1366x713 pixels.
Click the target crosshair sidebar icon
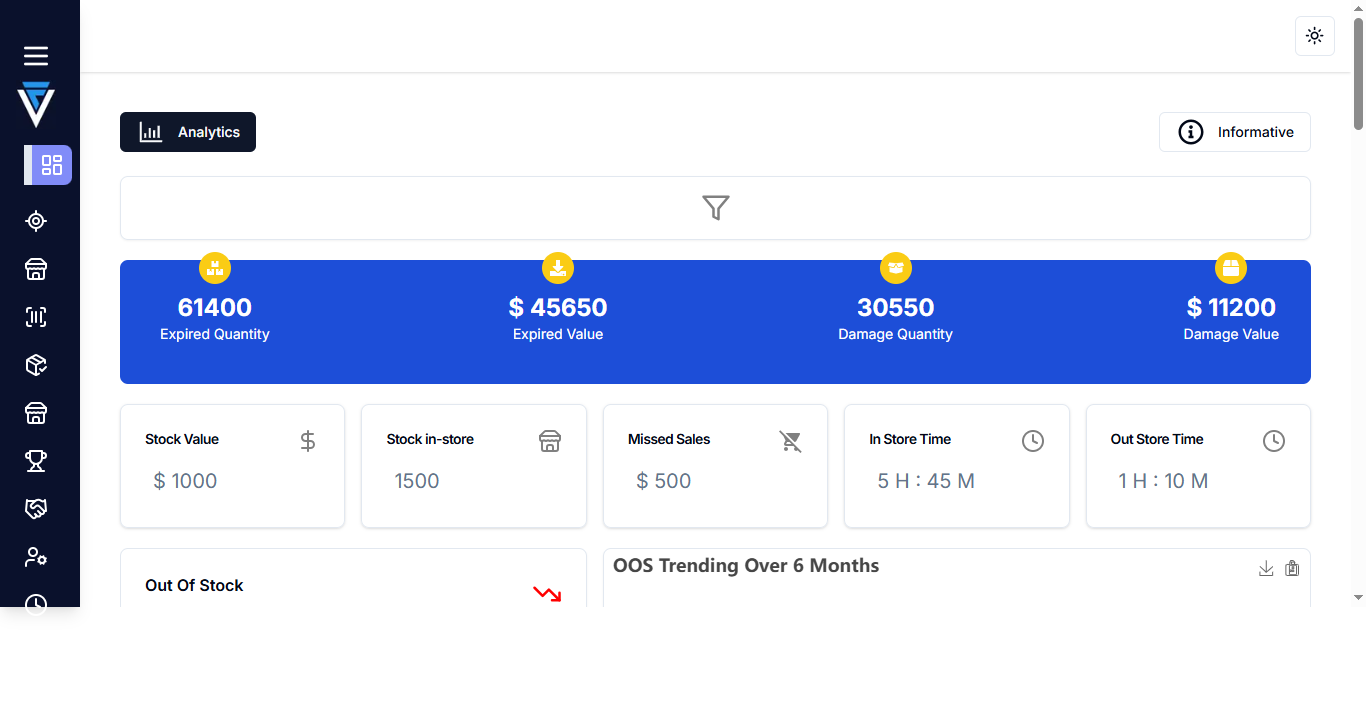36,221
